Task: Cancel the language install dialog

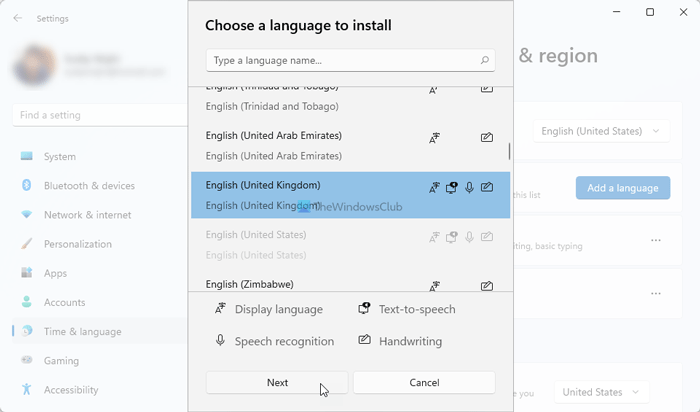Action: [424, 382]
